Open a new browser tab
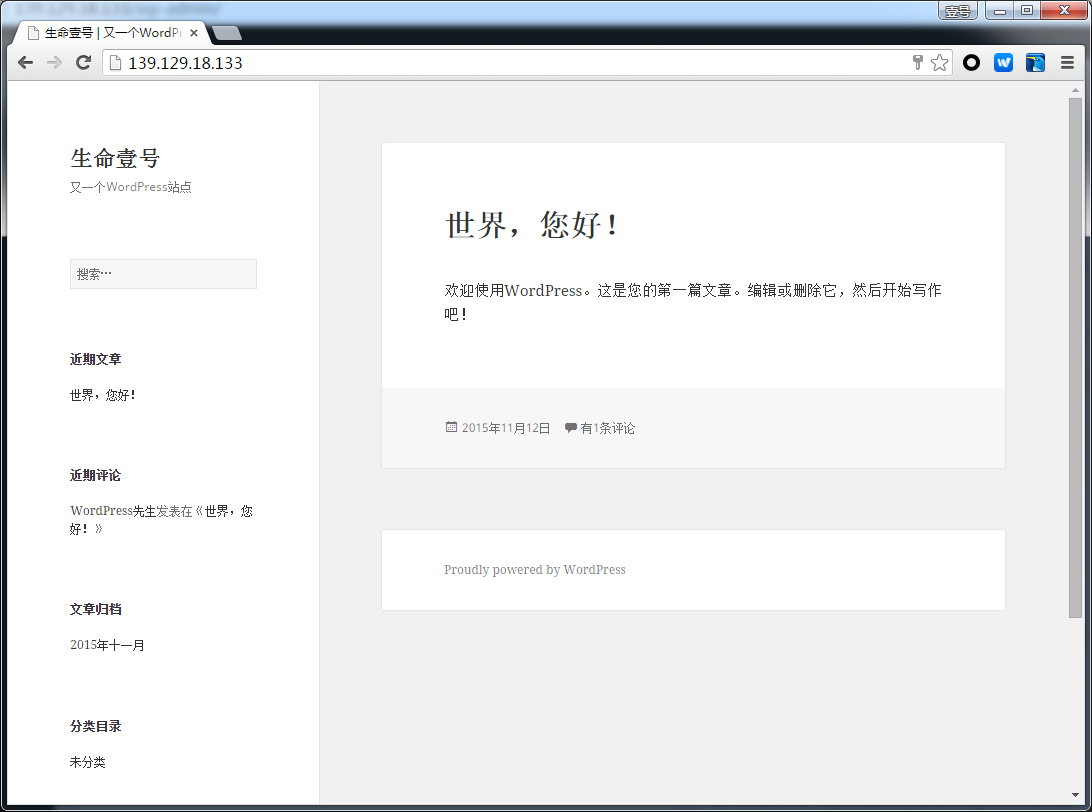 227,34
